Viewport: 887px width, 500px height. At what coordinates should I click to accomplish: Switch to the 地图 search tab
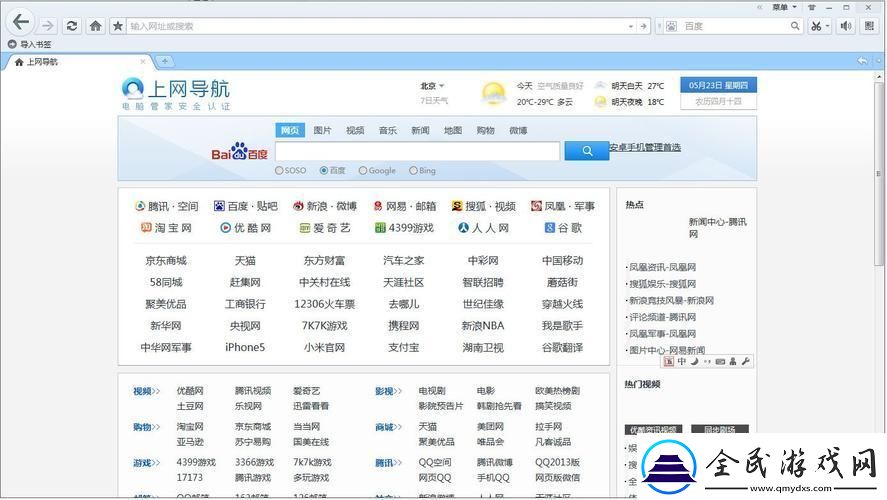point(453,130)
